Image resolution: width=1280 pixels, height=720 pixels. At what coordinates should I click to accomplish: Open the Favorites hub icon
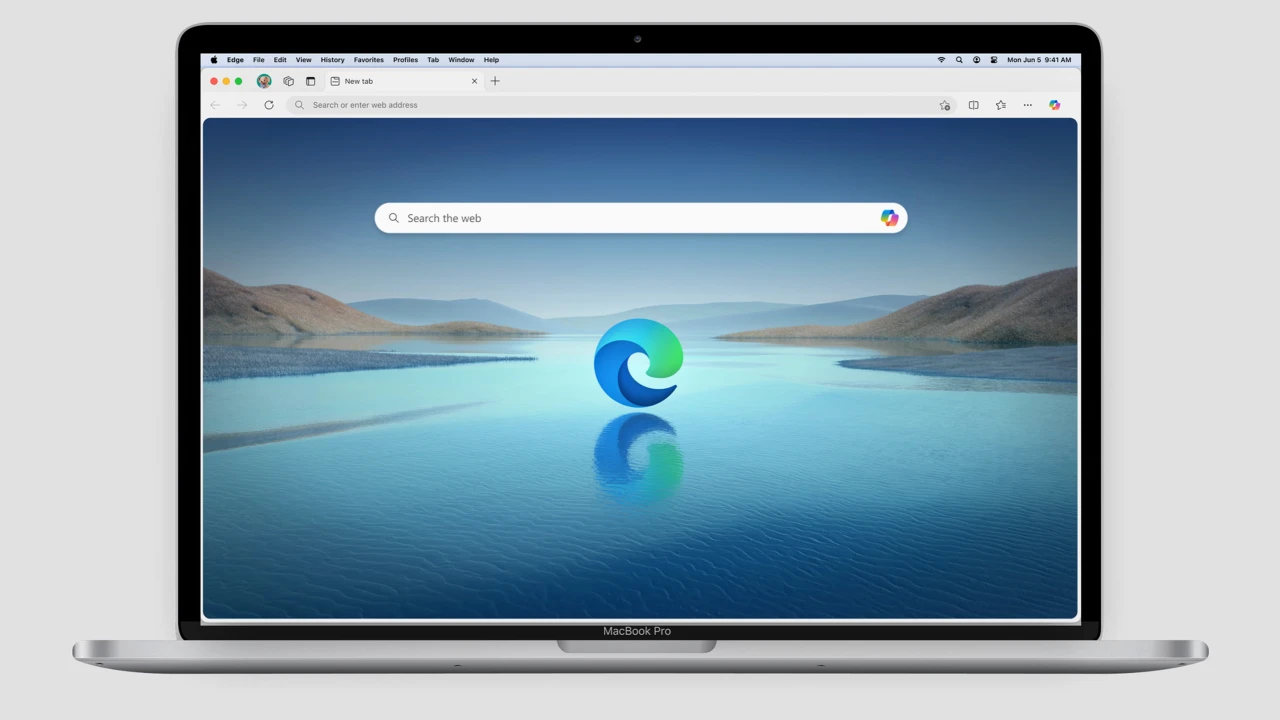[1000, 105]
